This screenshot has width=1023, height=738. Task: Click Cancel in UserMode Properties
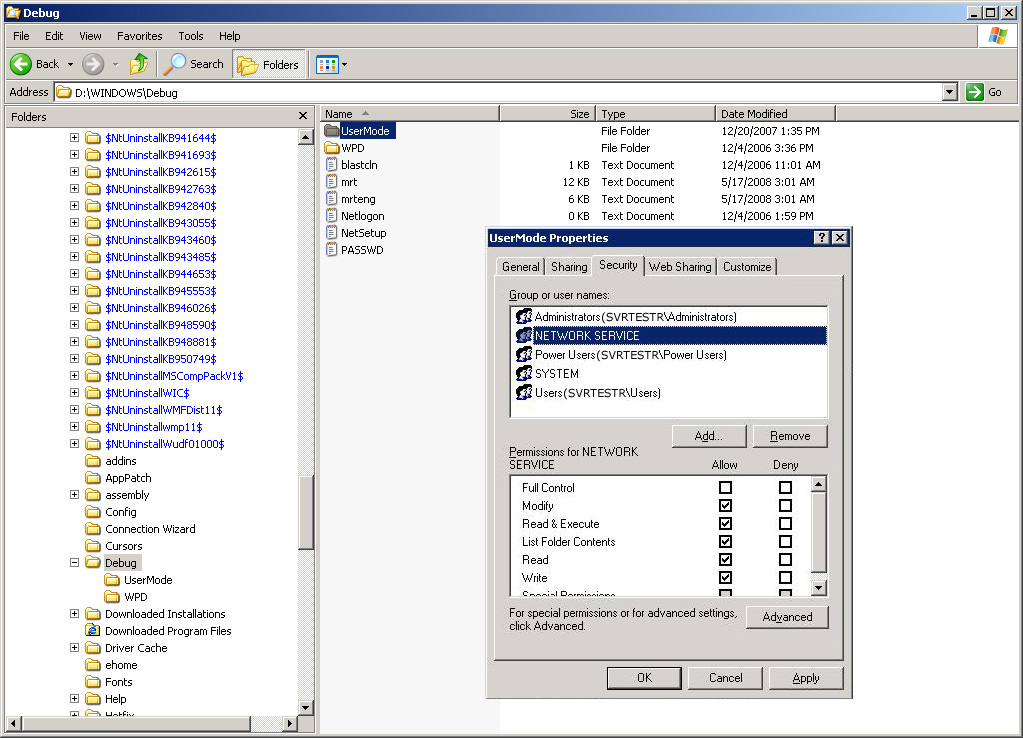tap(725, 678)
